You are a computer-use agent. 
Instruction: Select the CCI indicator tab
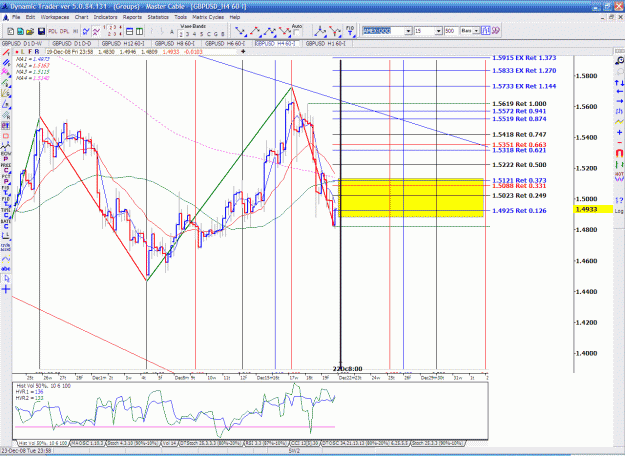305,443
